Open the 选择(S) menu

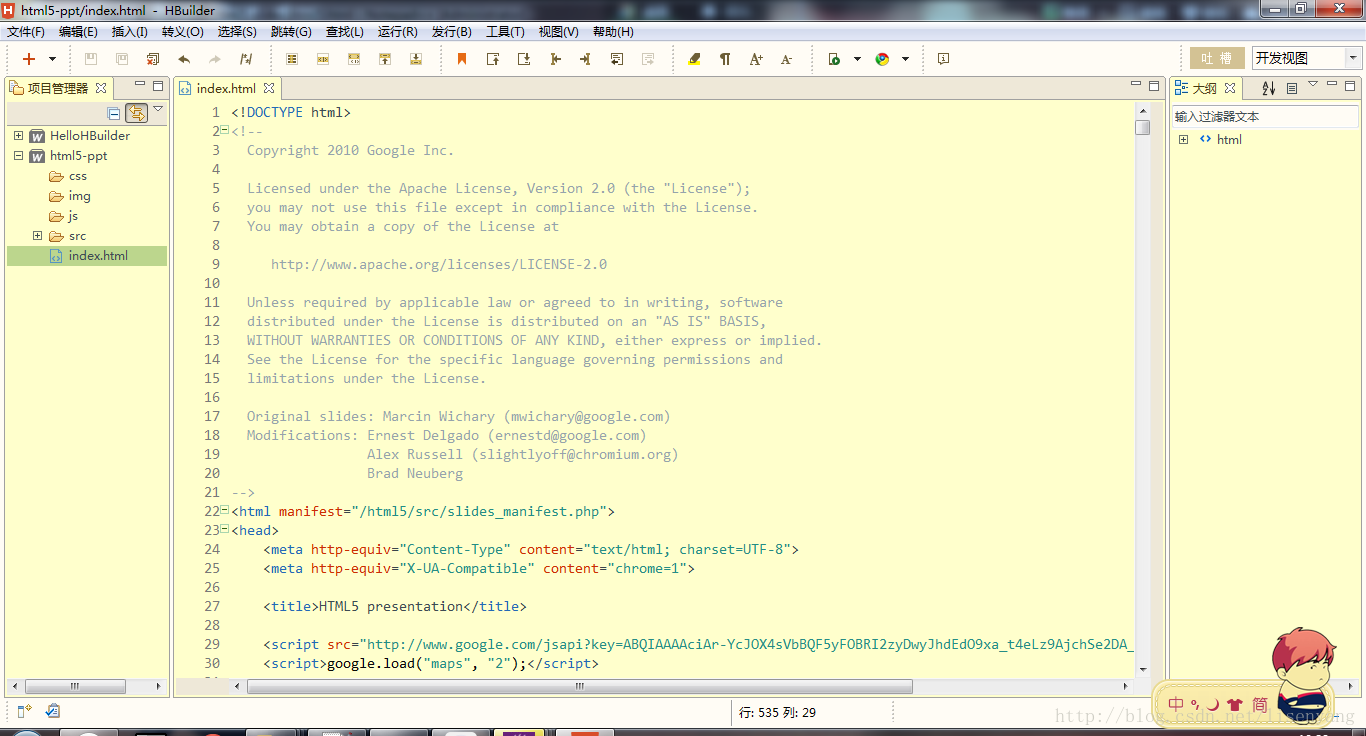[237, 32]
